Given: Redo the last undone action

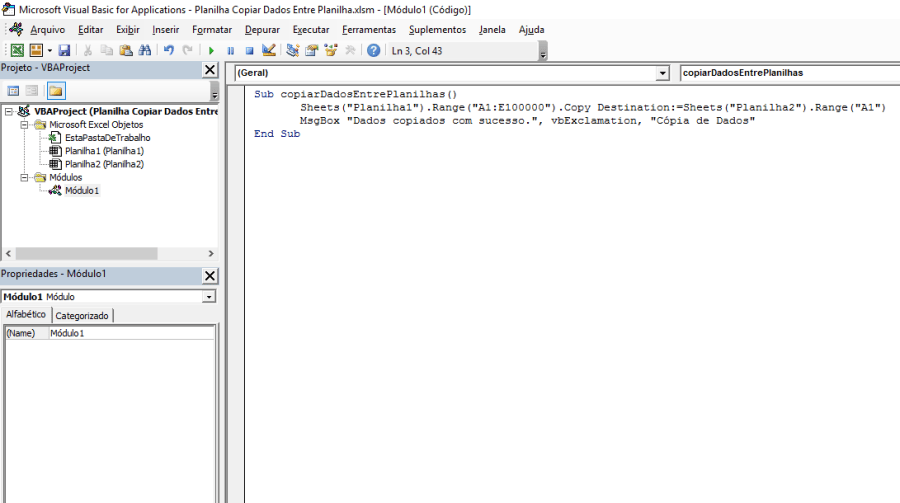Looking at the screenshot, I should (188, 51).
